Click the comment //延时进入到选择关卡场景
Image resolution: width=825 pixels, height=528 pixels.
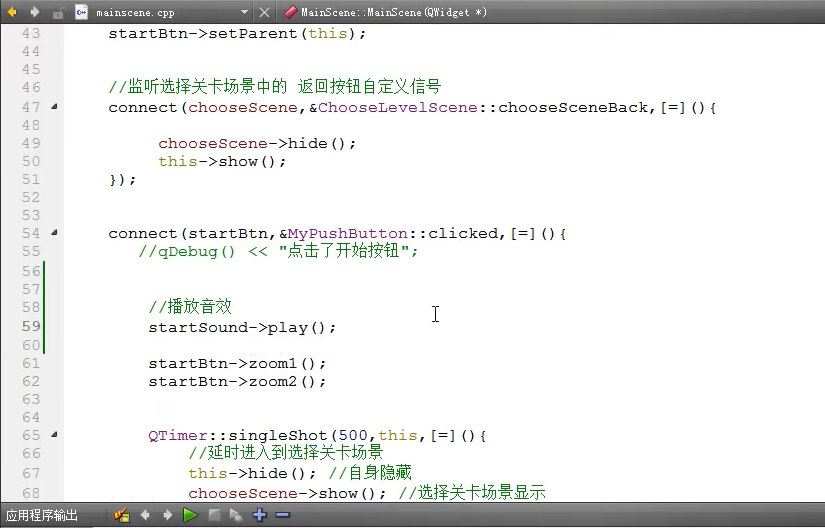coord(286,452)
